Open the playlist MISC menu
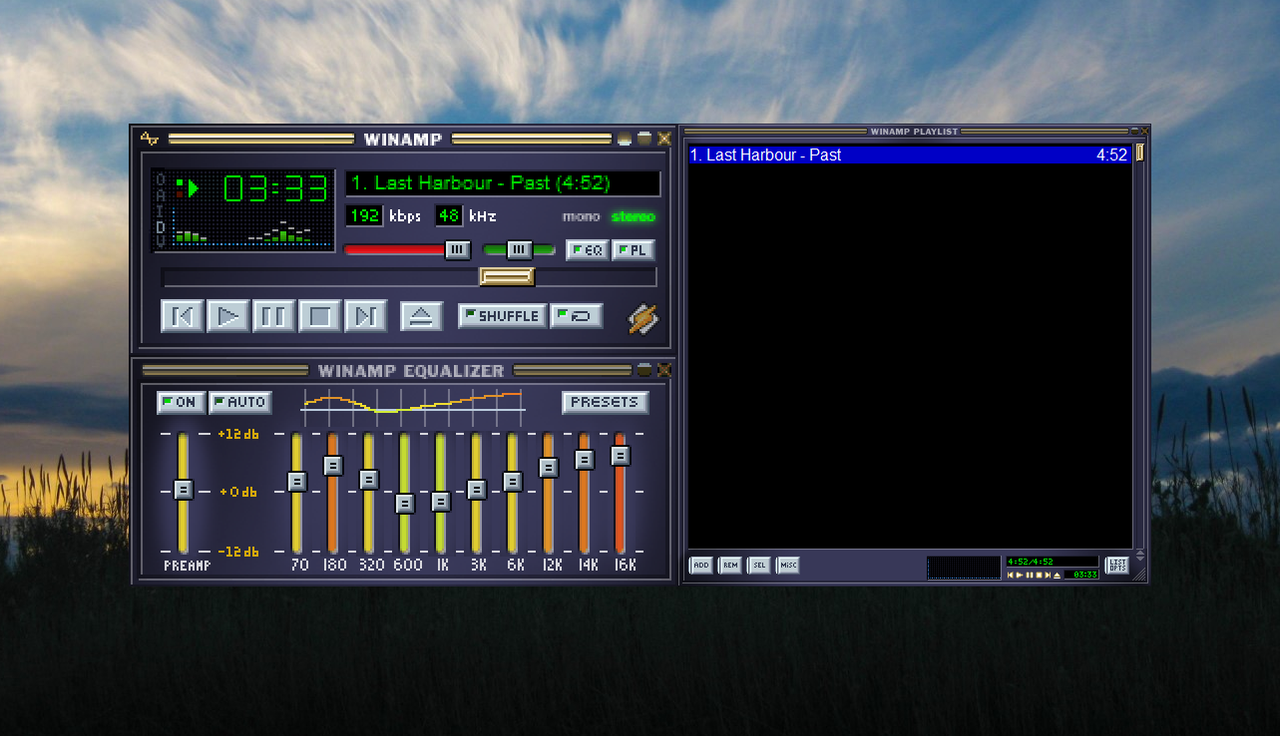The height and width of the screenshot is (736, 1280). click(788, 565)
